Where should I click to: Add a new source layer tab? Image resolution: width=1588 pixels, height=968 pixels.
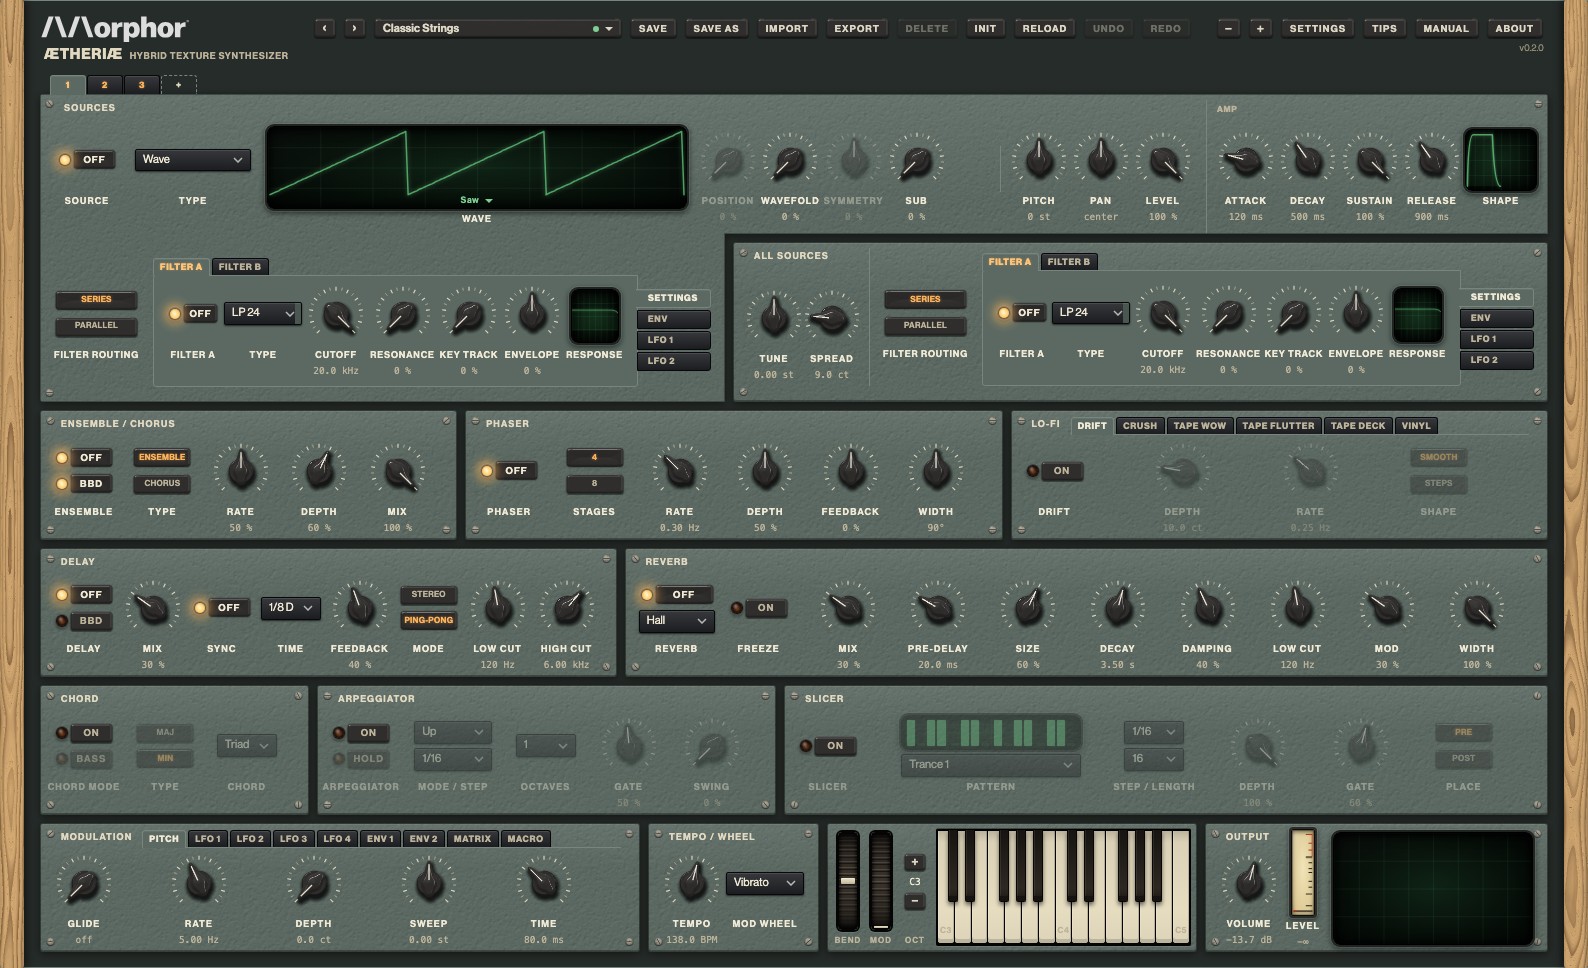pyautogui.click(x=179, y=85)
